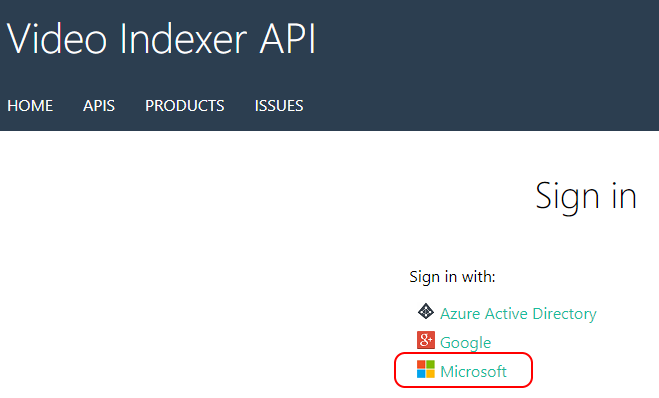The height and width of the screenshot is (398, 659).
Task: Click the word "Azure" in the sign-in list
Action: 460,314
